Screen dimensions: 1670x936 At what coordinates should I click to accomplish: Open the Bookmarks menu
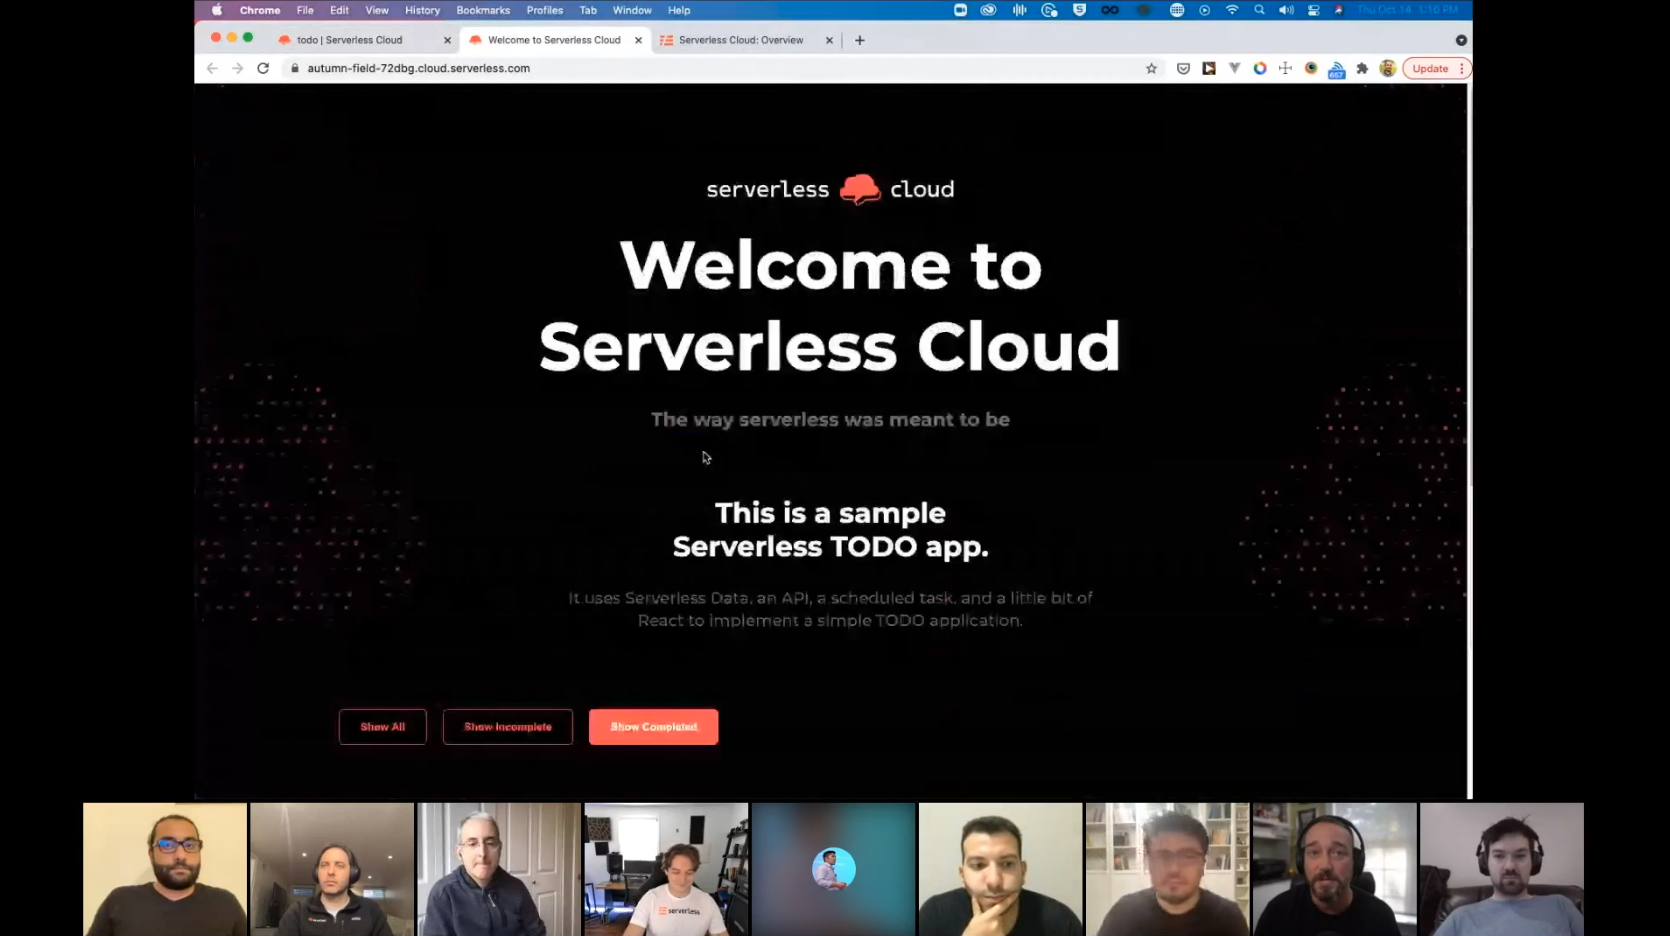pos(483,10)
